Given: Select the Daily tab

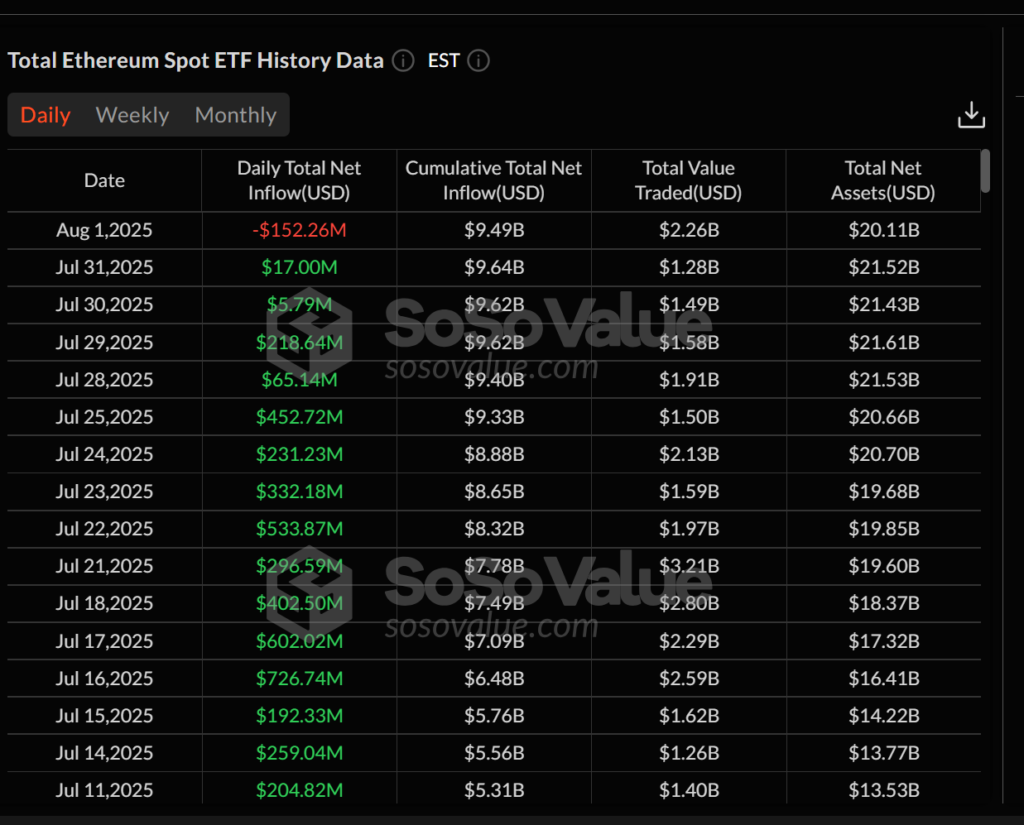Looking at the screenshot, I should tap(45, 114).
